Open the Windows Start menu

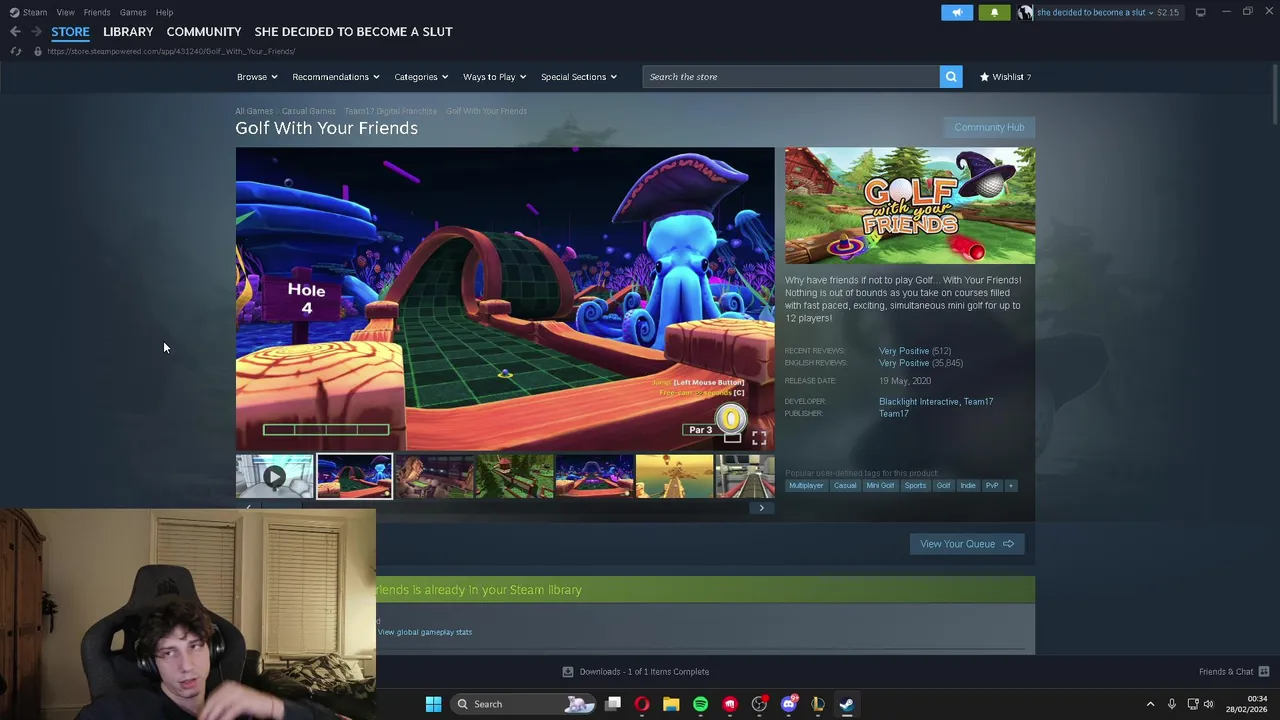click(x=433, y=704)
